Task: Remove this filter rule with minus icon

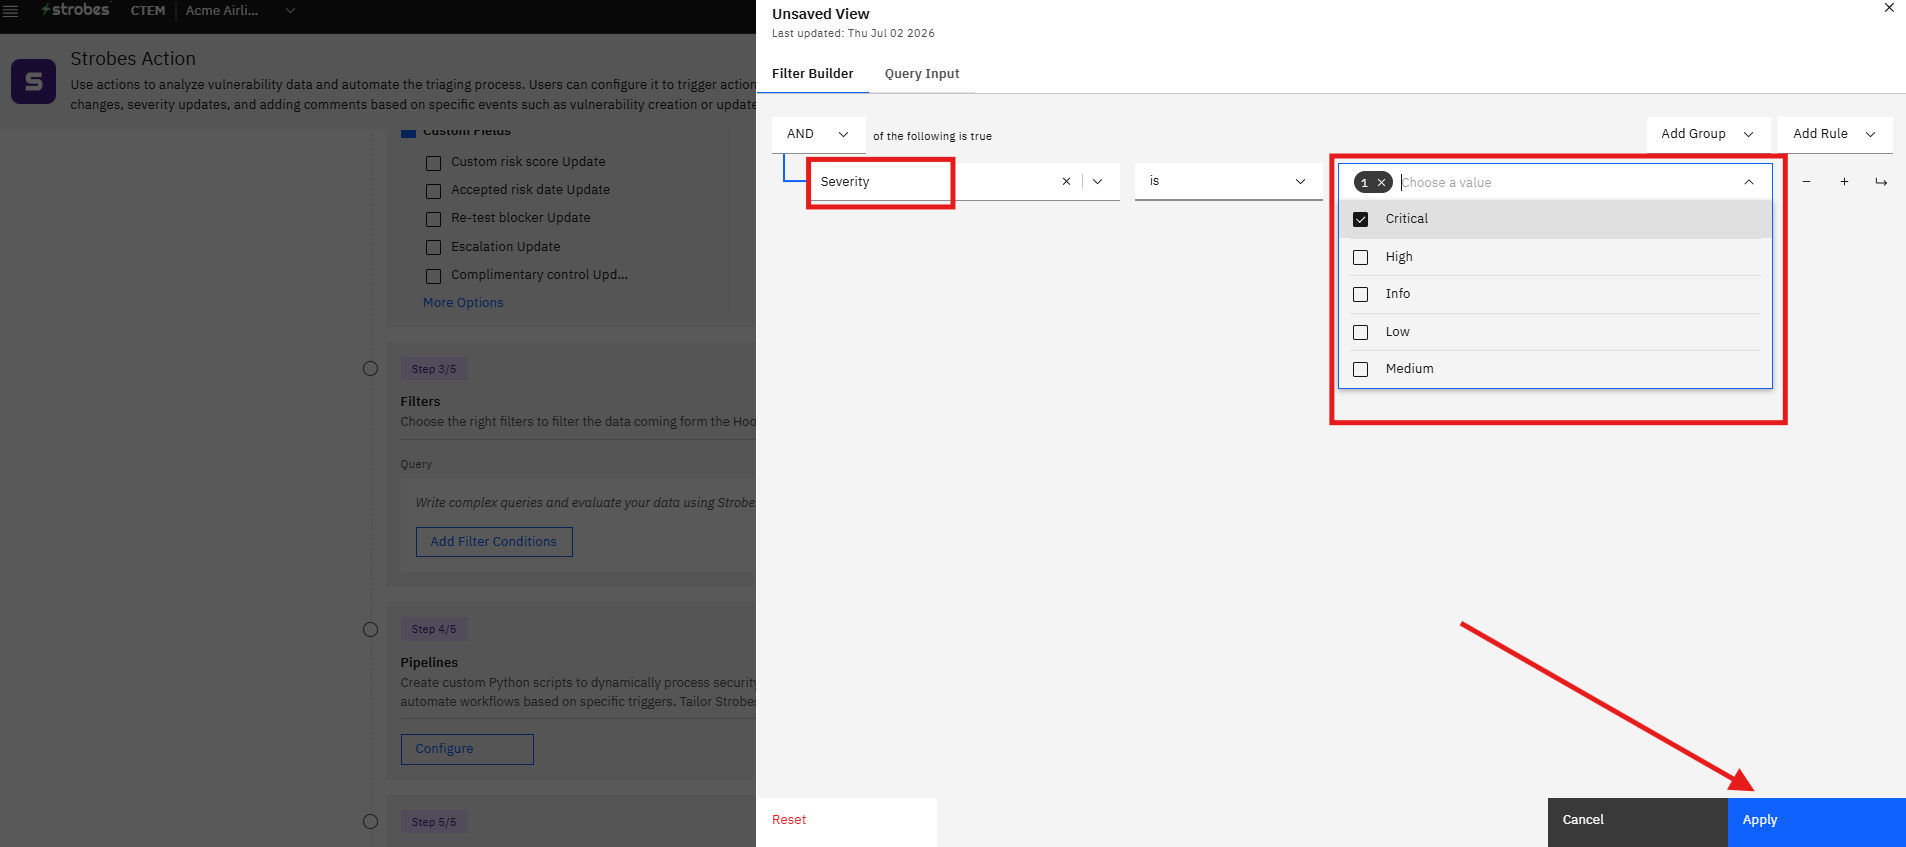Action: tap(1807, 181)
